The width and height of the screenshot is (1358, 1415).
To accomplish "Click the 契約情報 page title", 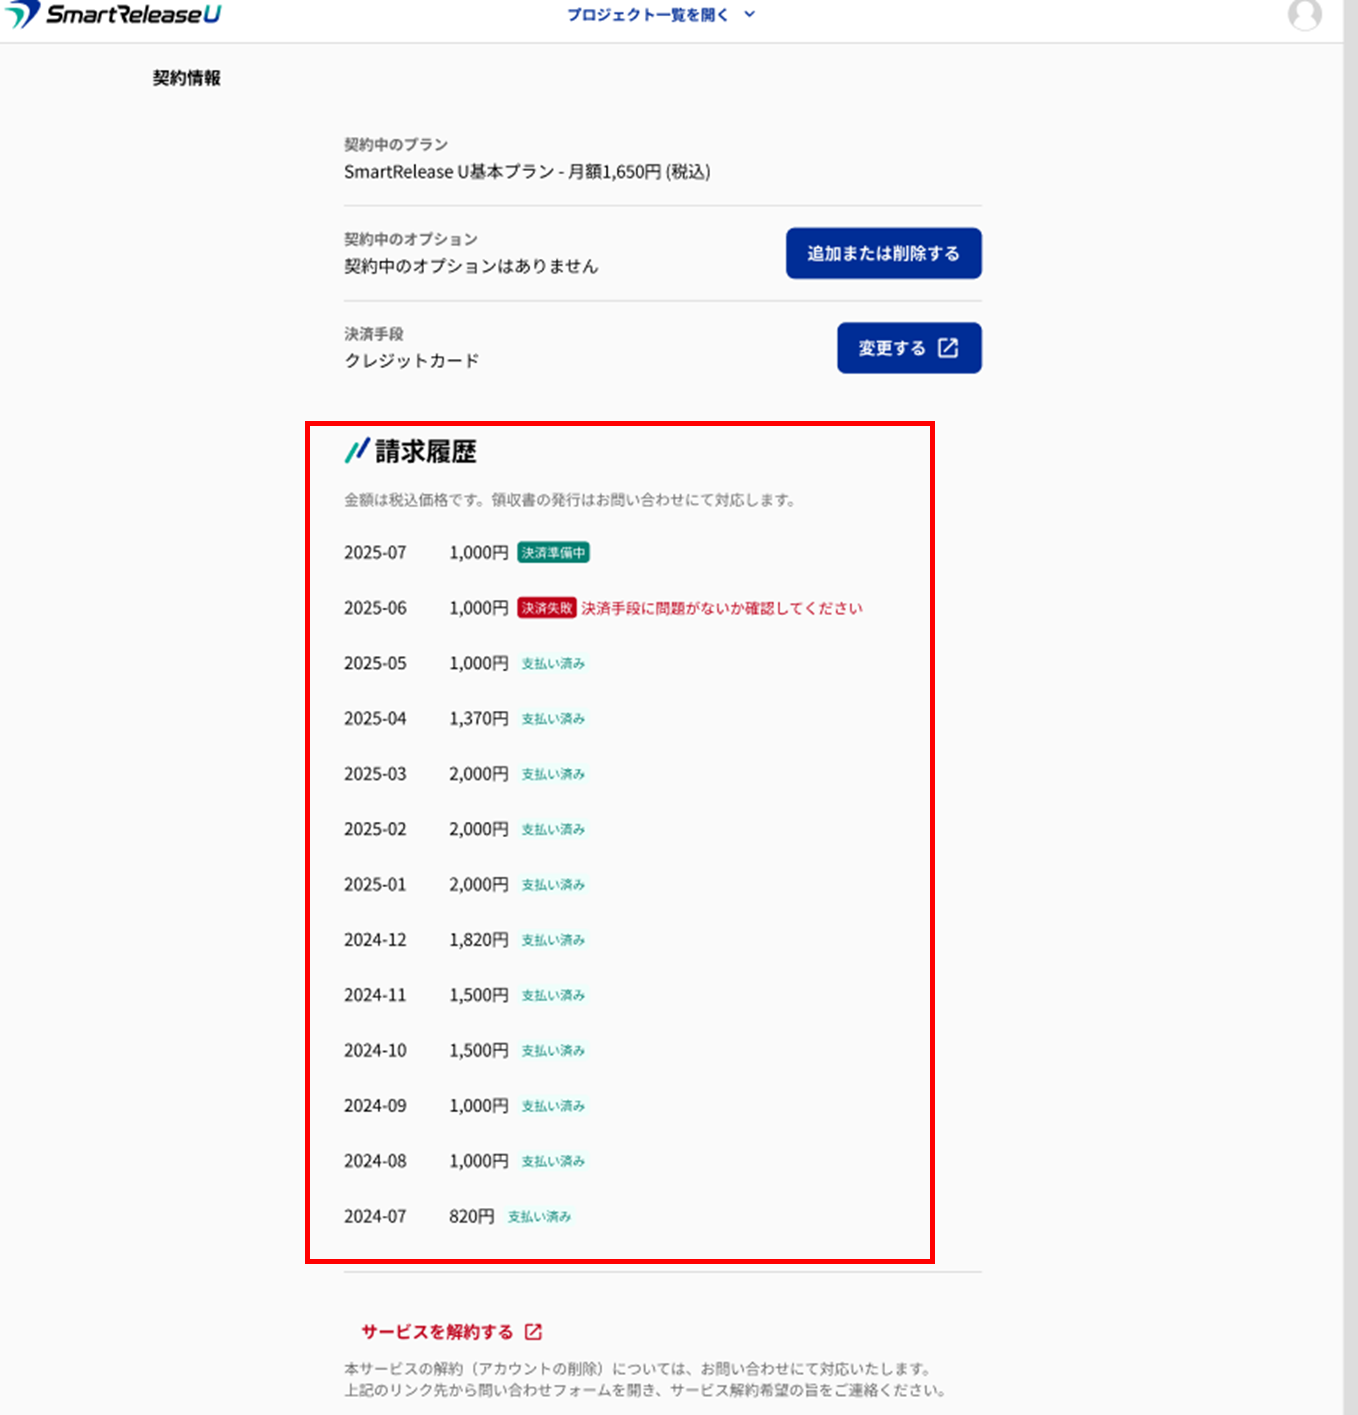I will point(186,78).
